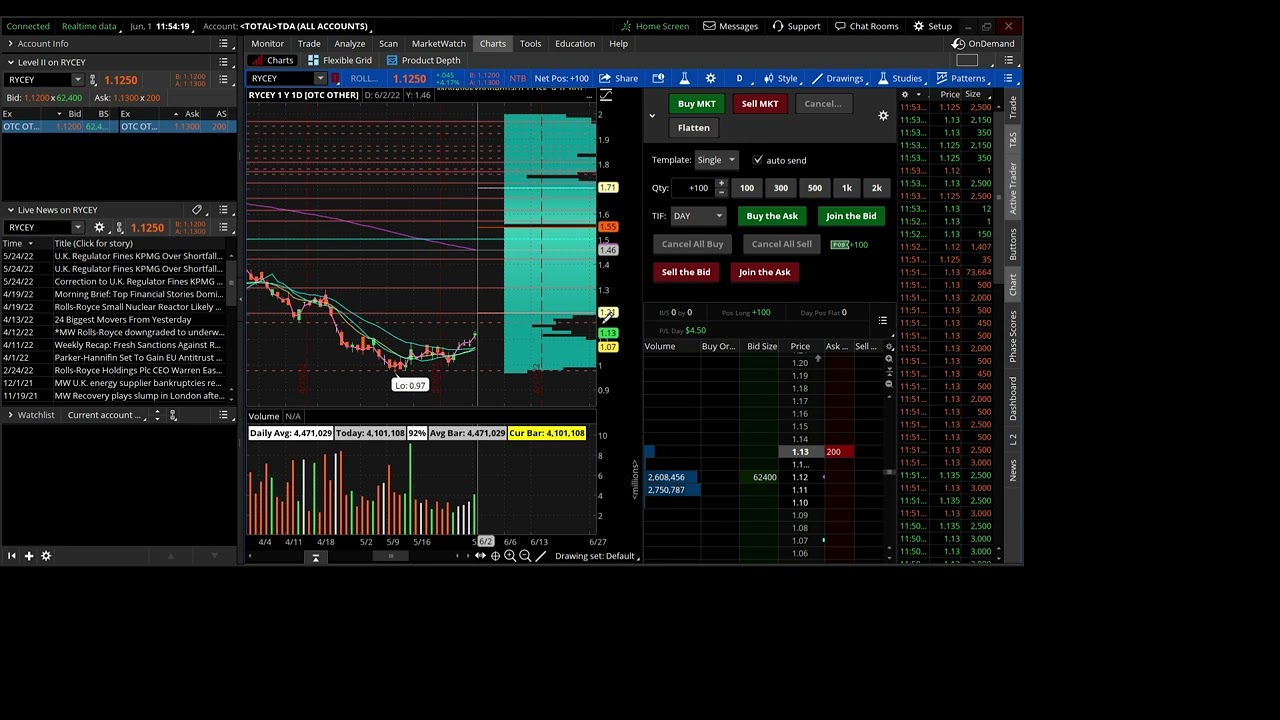Launch OnDemand mode
Screen dimensions: 1280x720
click(983, 44)
